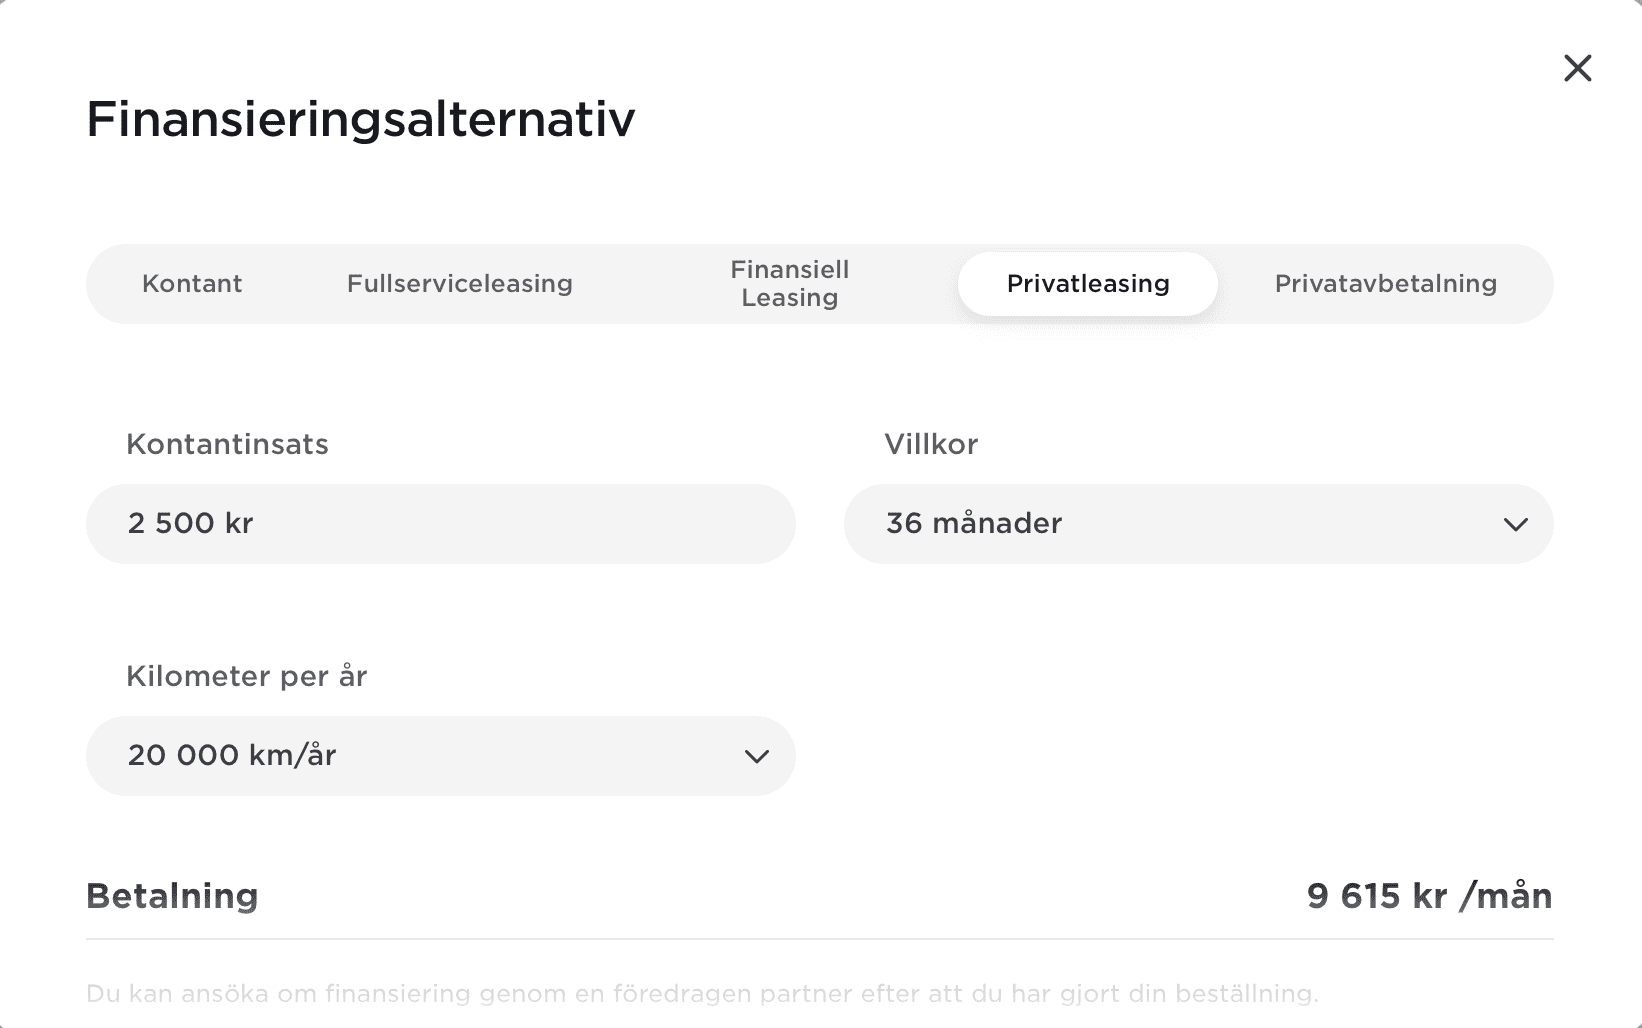This screenshot has width=1642, height=1028.
Task: Click the Betalning heading
Action: pos(172,896)
